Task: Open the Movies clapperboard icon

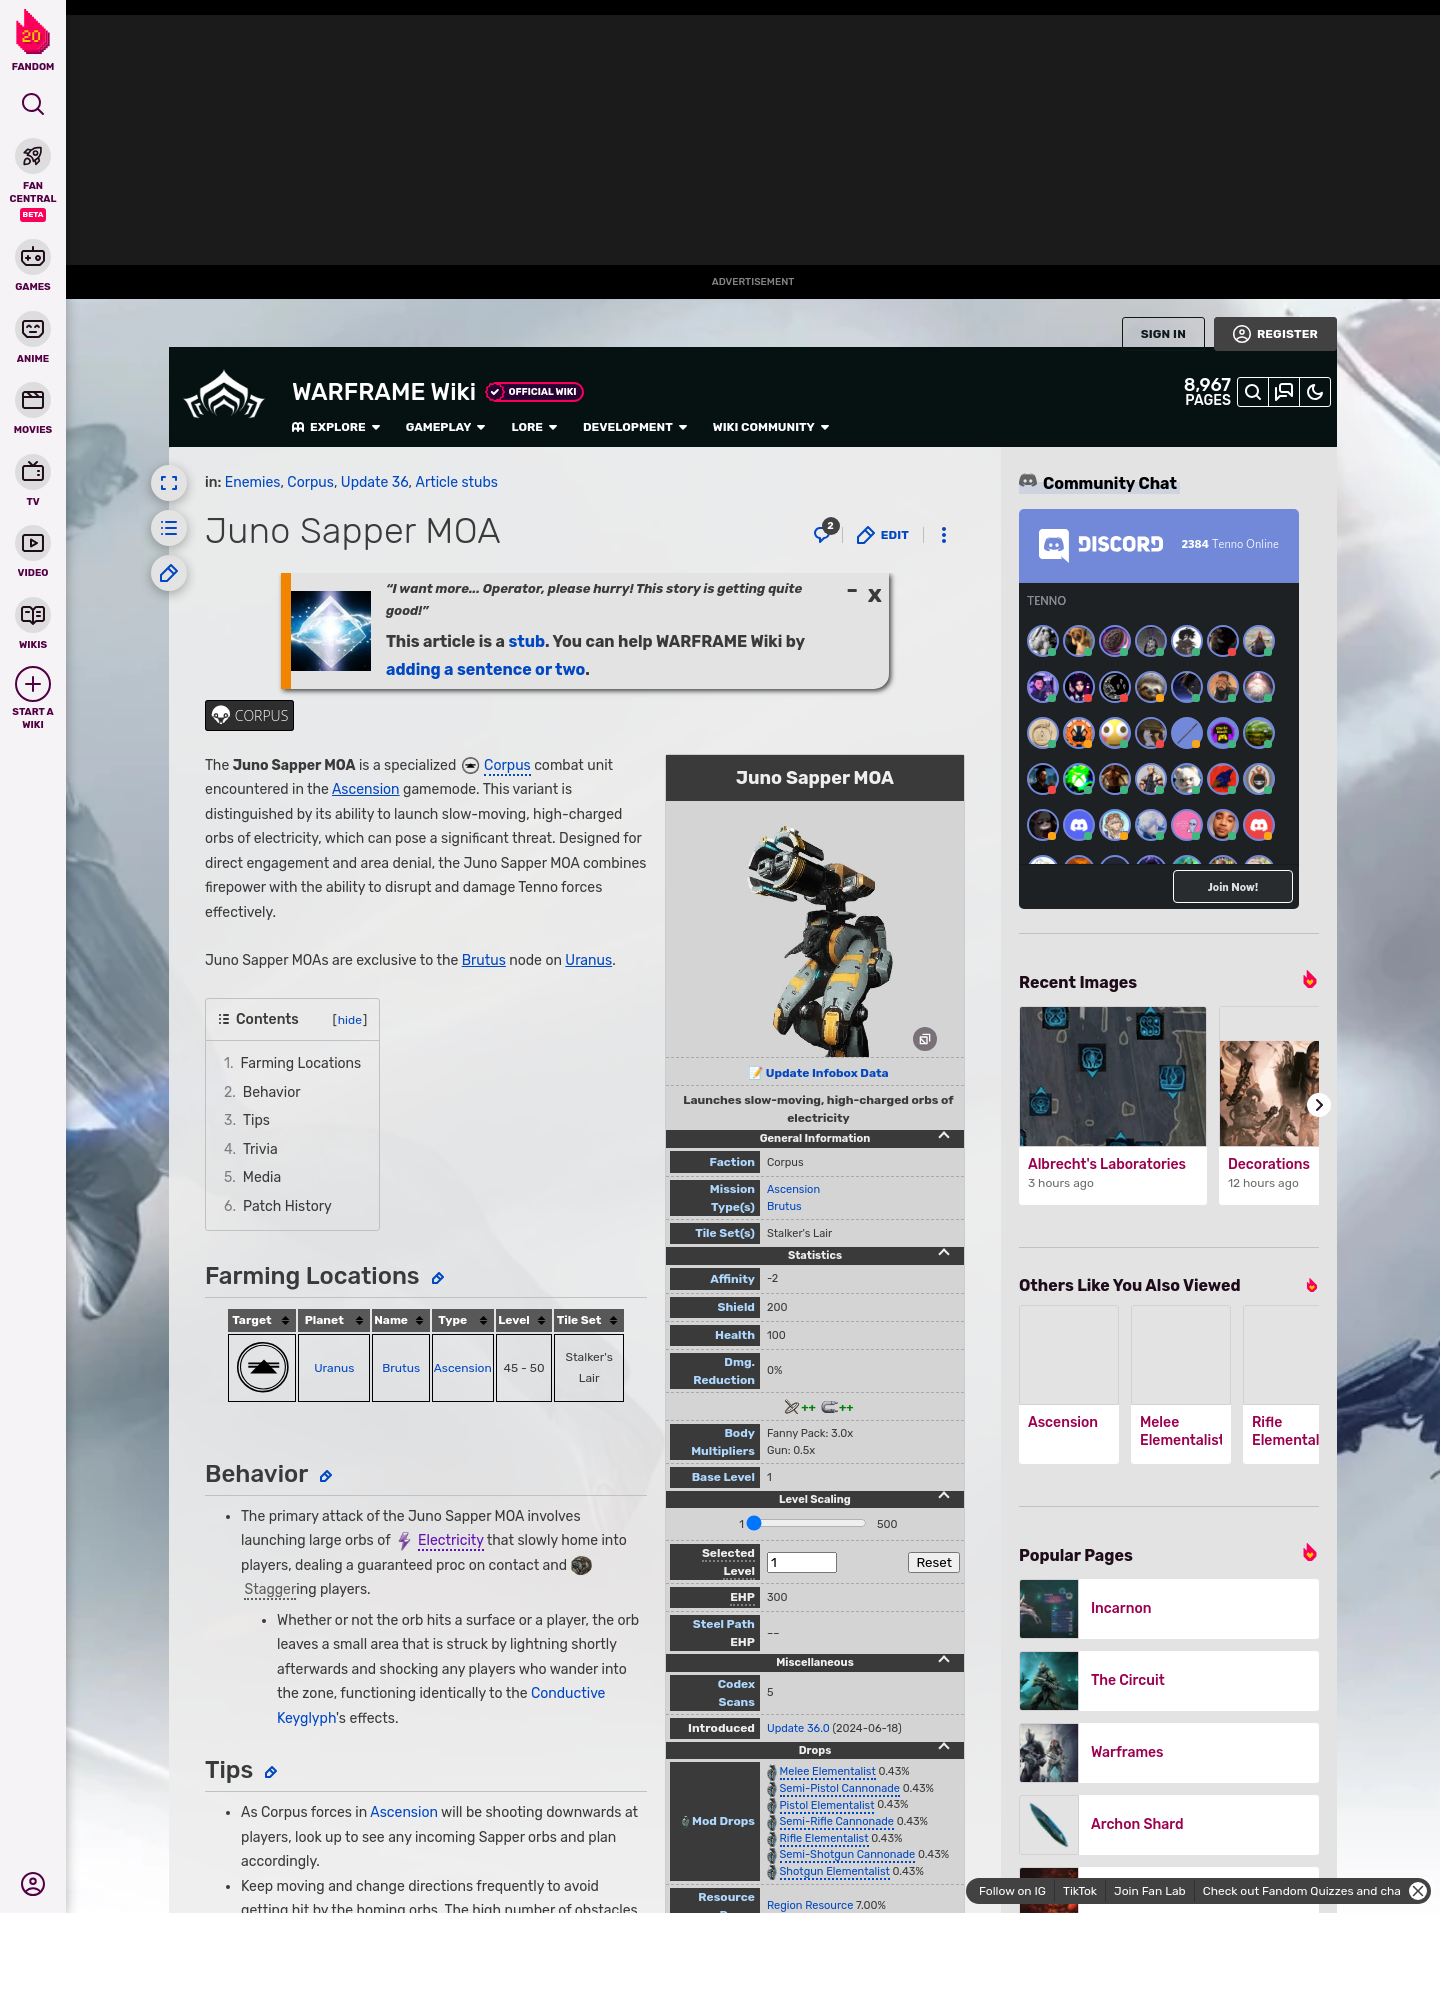Action: coord(33,400)
